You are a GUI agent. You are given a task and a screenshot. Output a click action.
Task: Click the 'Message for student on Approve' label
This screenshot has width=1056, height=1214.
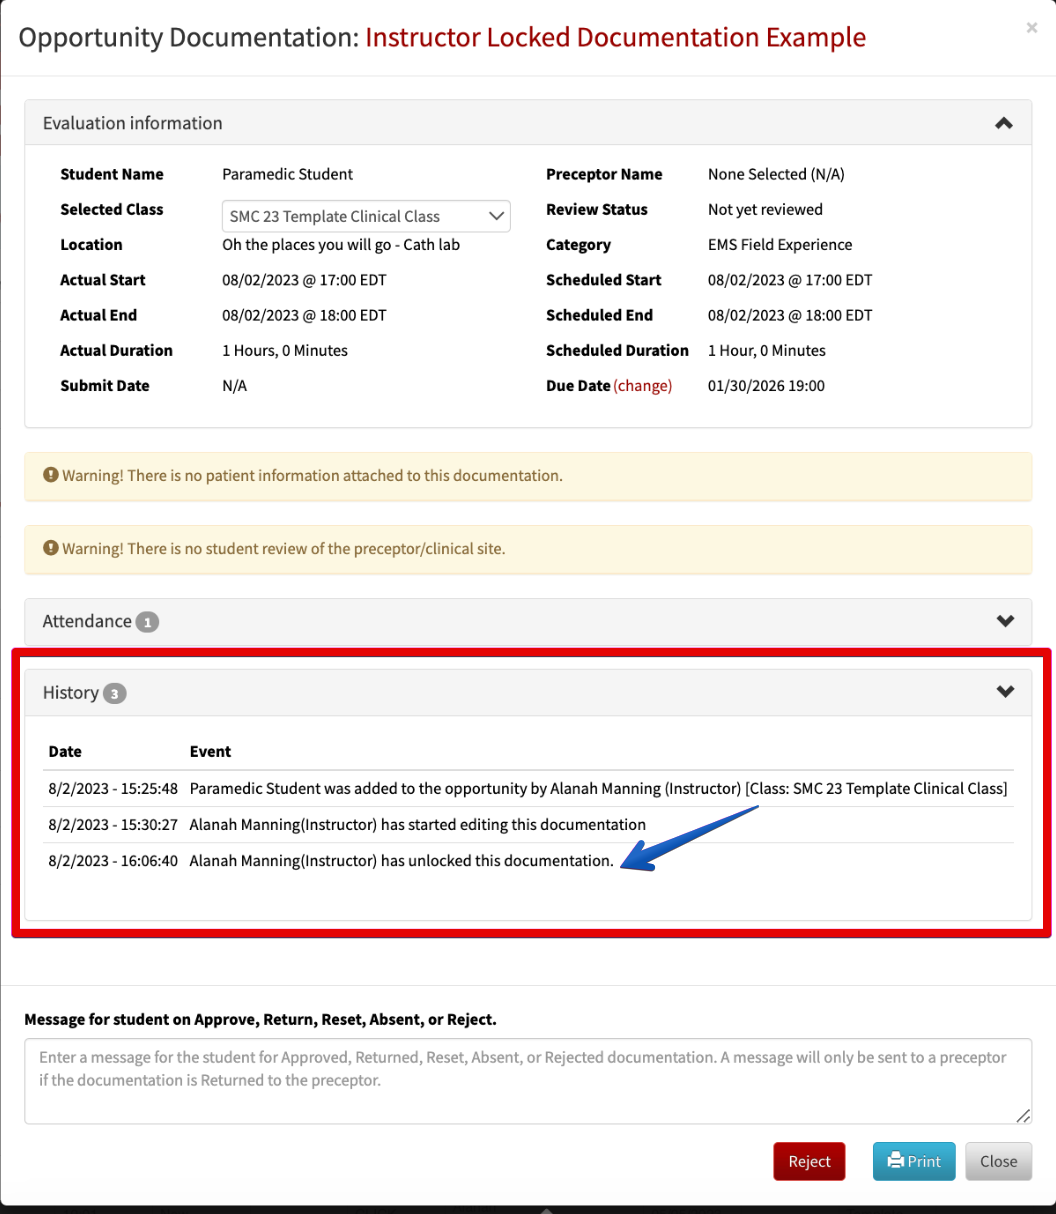[x=260, y=1020]
